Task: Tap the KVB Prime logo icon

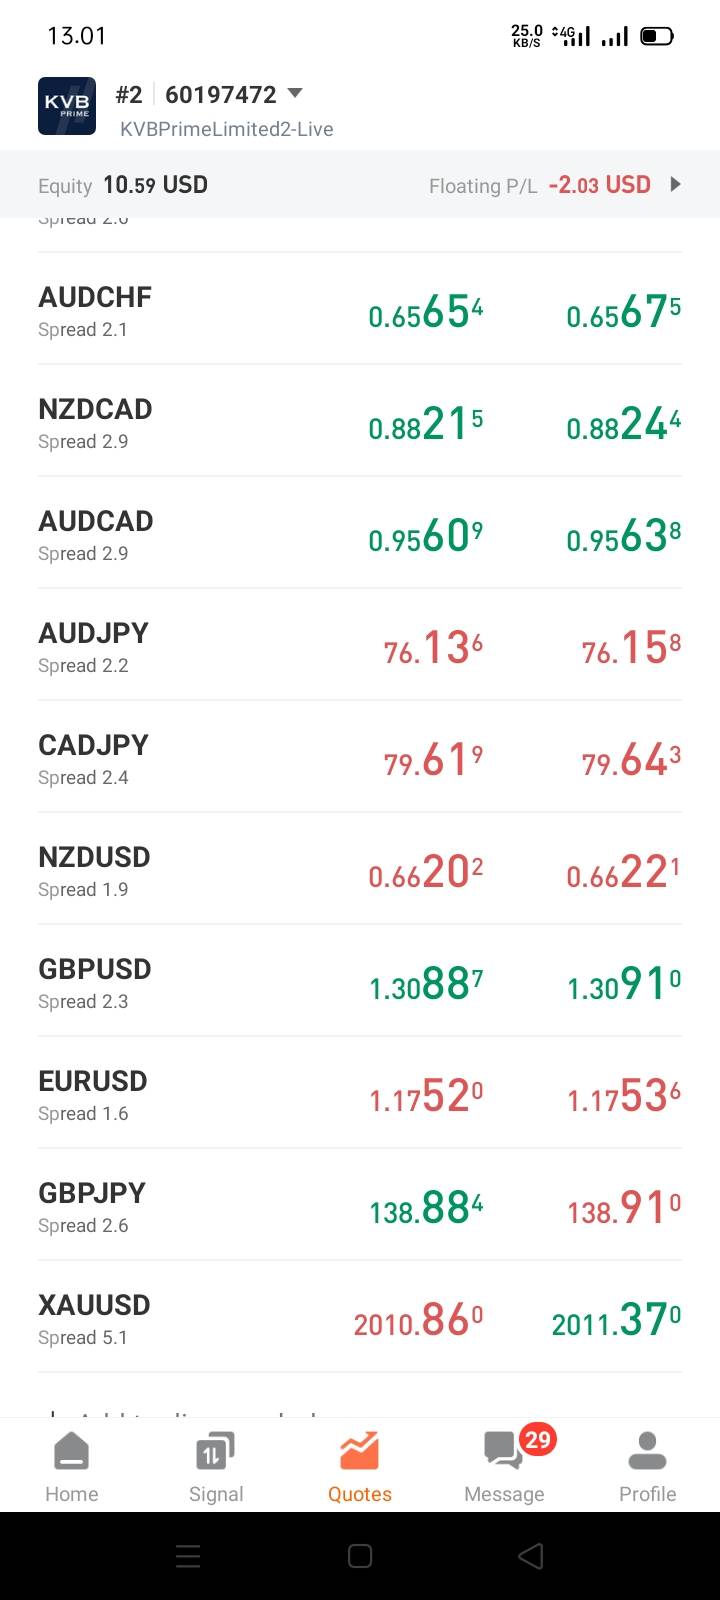Action: (x=67, y=106)
